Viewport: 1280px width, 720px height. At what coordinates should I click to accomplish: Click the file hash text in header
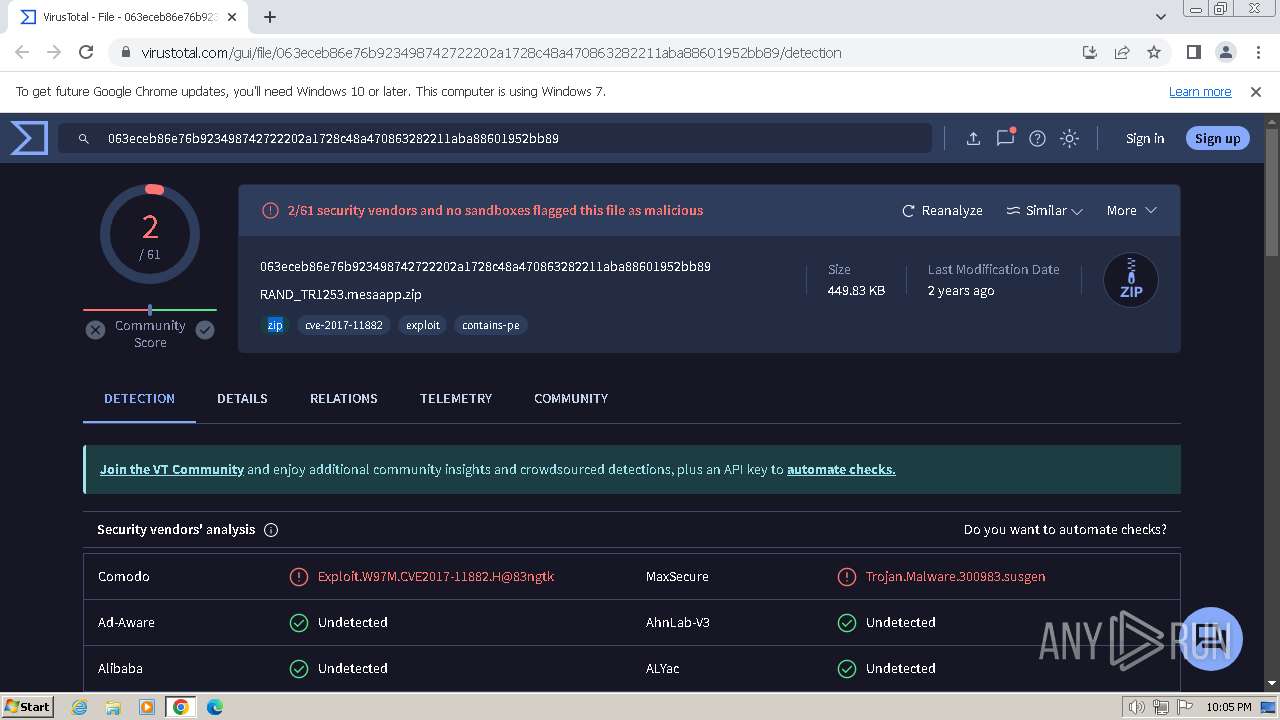pos(485,267)
